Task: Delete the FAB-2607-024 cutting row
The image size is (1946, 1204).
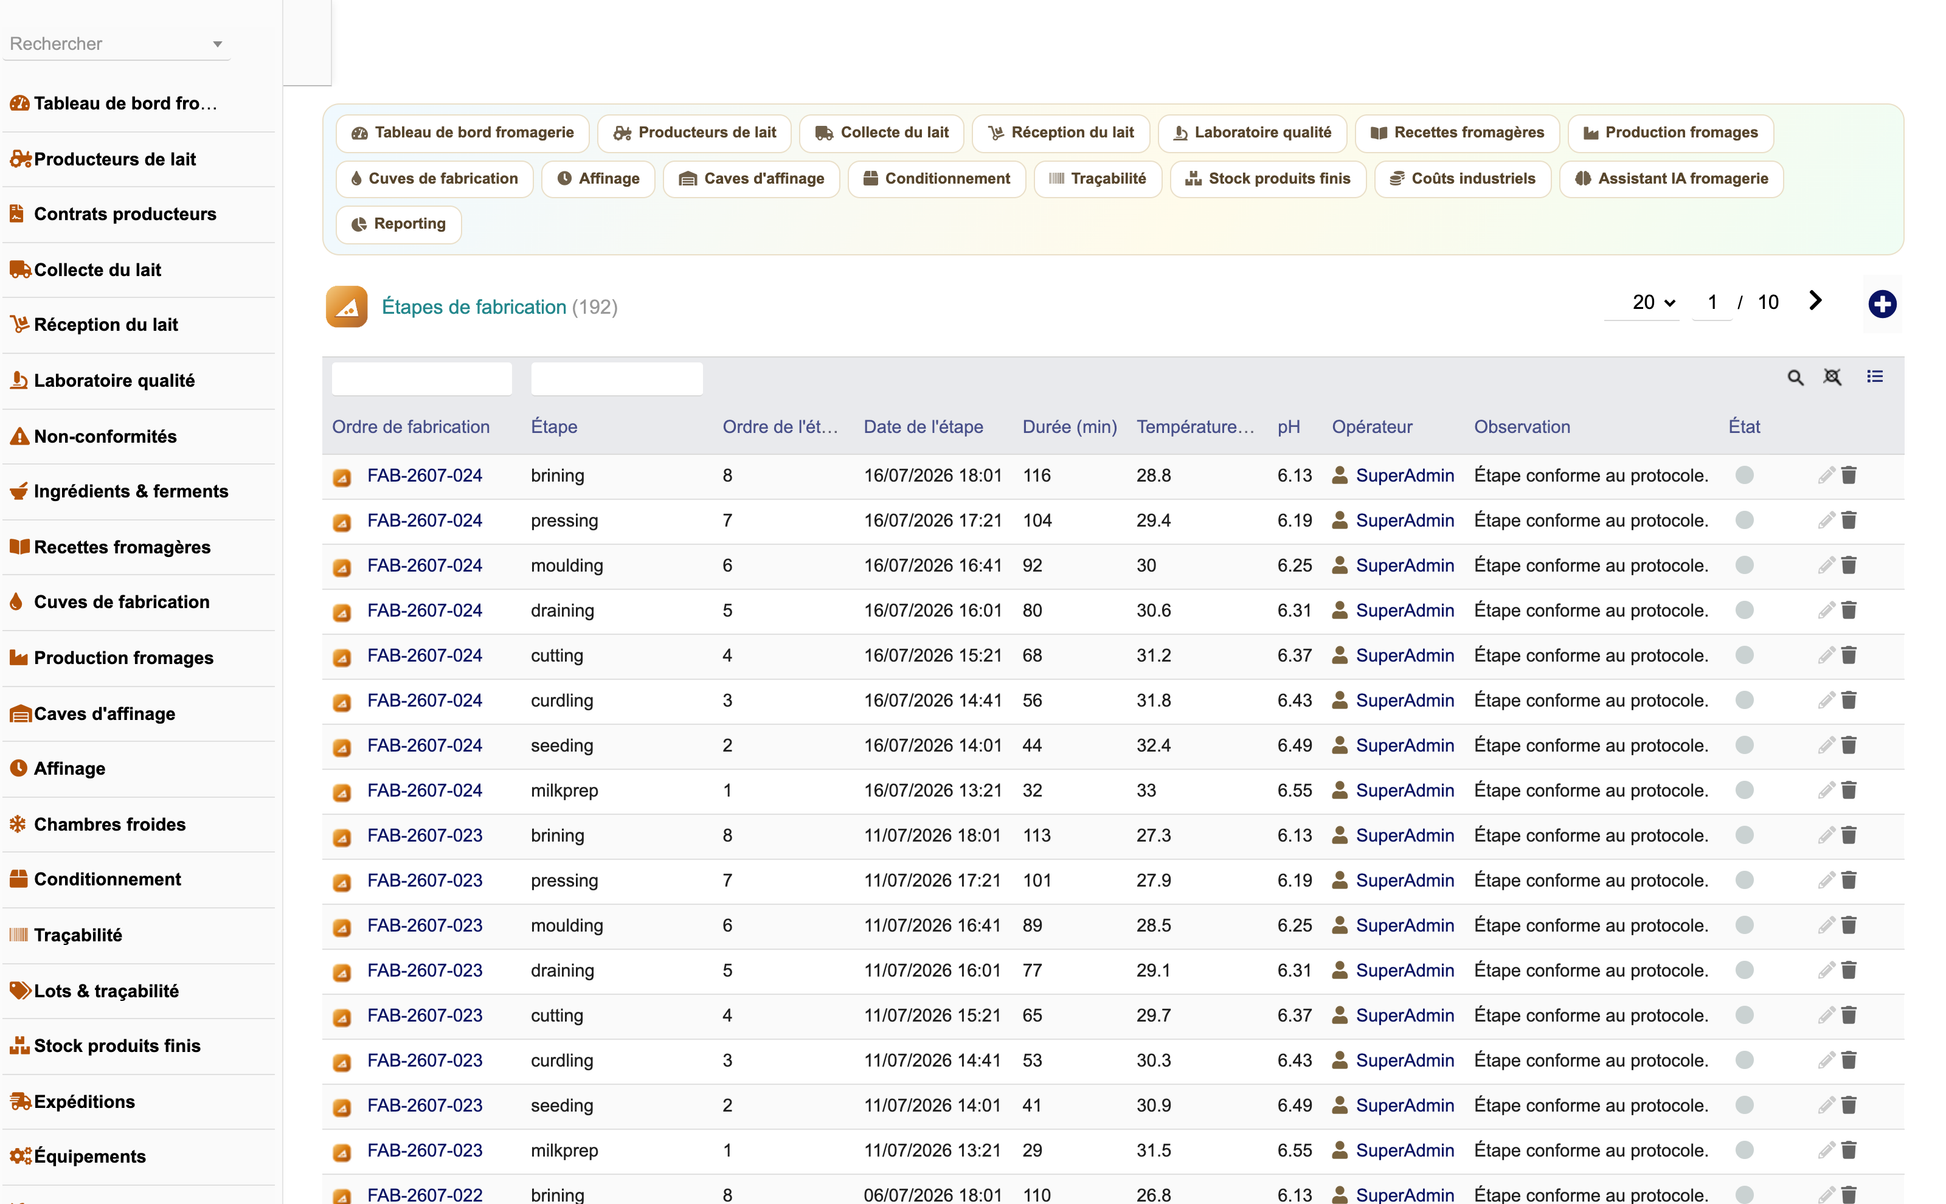Action: coord(1849,655)
